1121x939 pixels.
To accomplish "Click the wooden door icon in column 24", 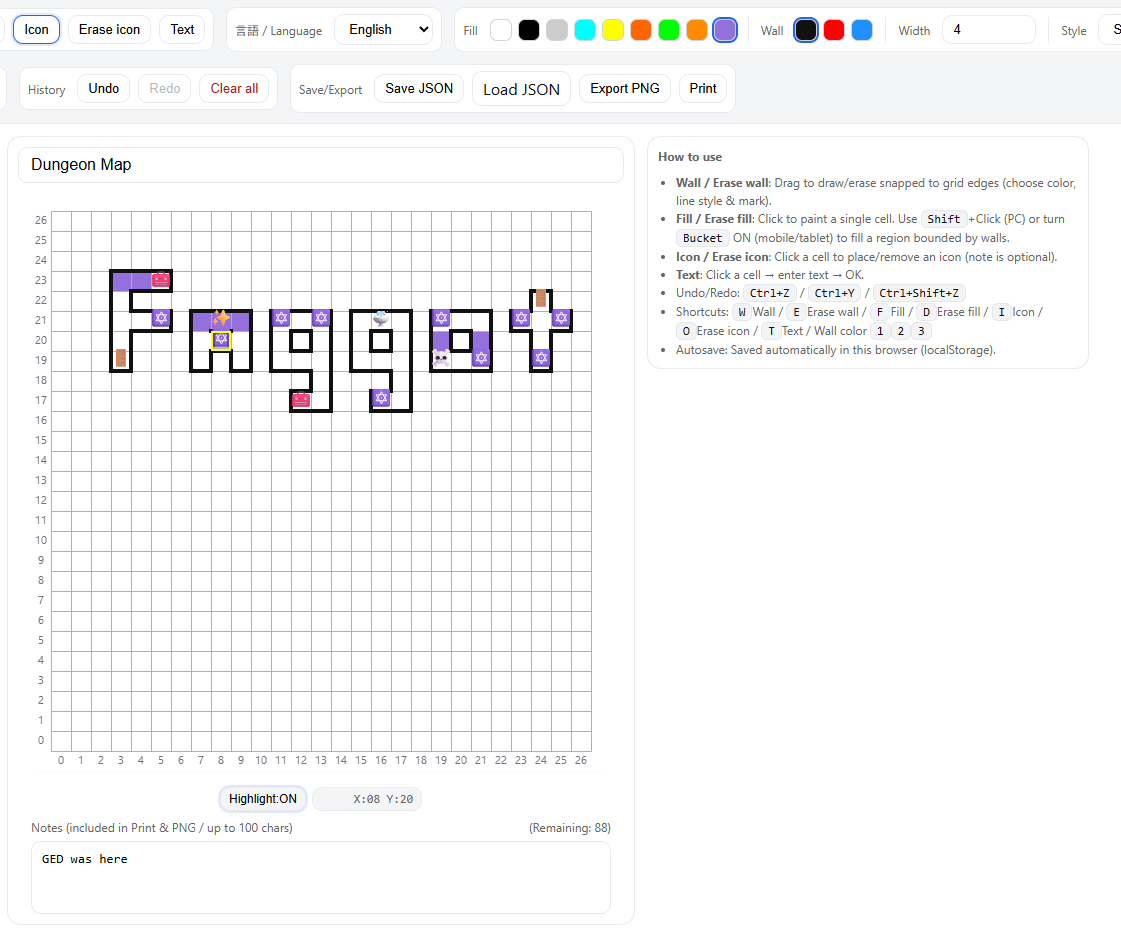I will (x=541, y=298).
